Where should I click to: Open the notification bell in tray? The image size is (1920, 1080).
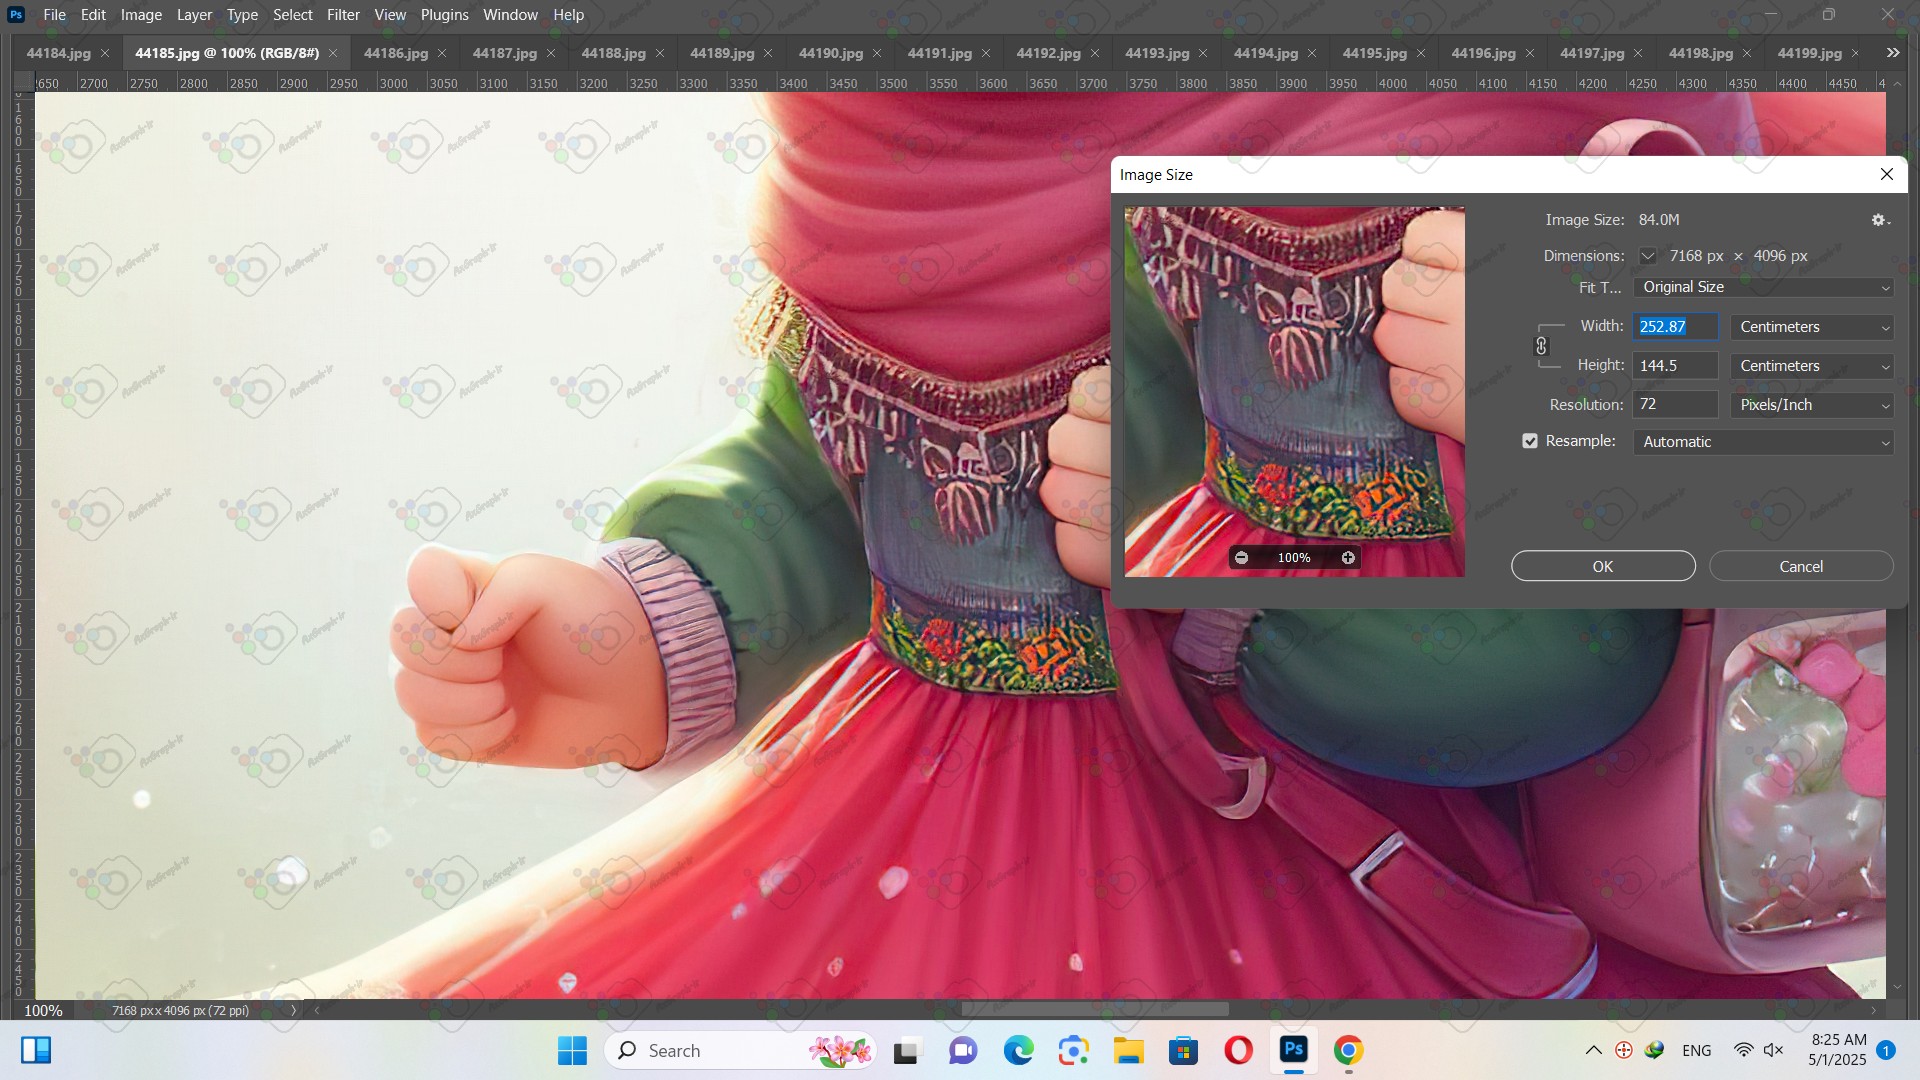(1886, 1050)
